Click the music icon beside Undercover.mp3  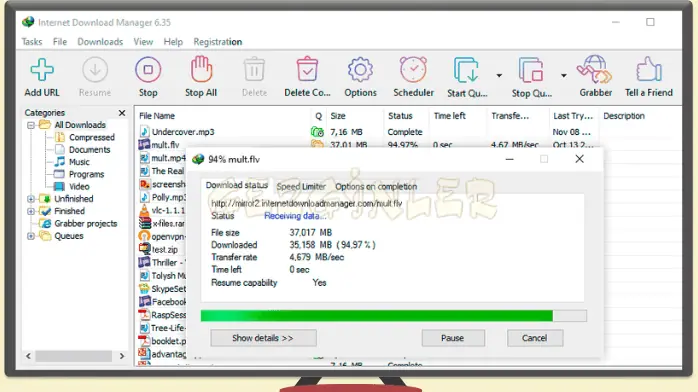click(144, 132)
